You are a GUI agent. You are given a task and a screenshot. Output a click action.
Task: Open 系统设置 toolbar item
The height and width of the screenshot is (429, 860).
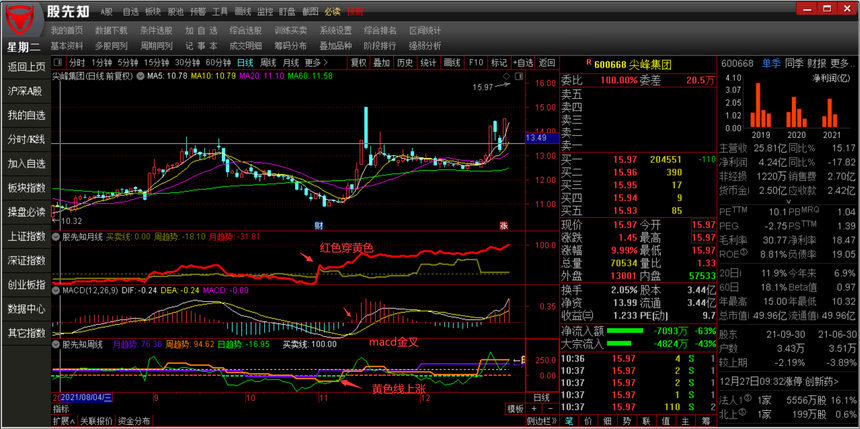(336, 30)
